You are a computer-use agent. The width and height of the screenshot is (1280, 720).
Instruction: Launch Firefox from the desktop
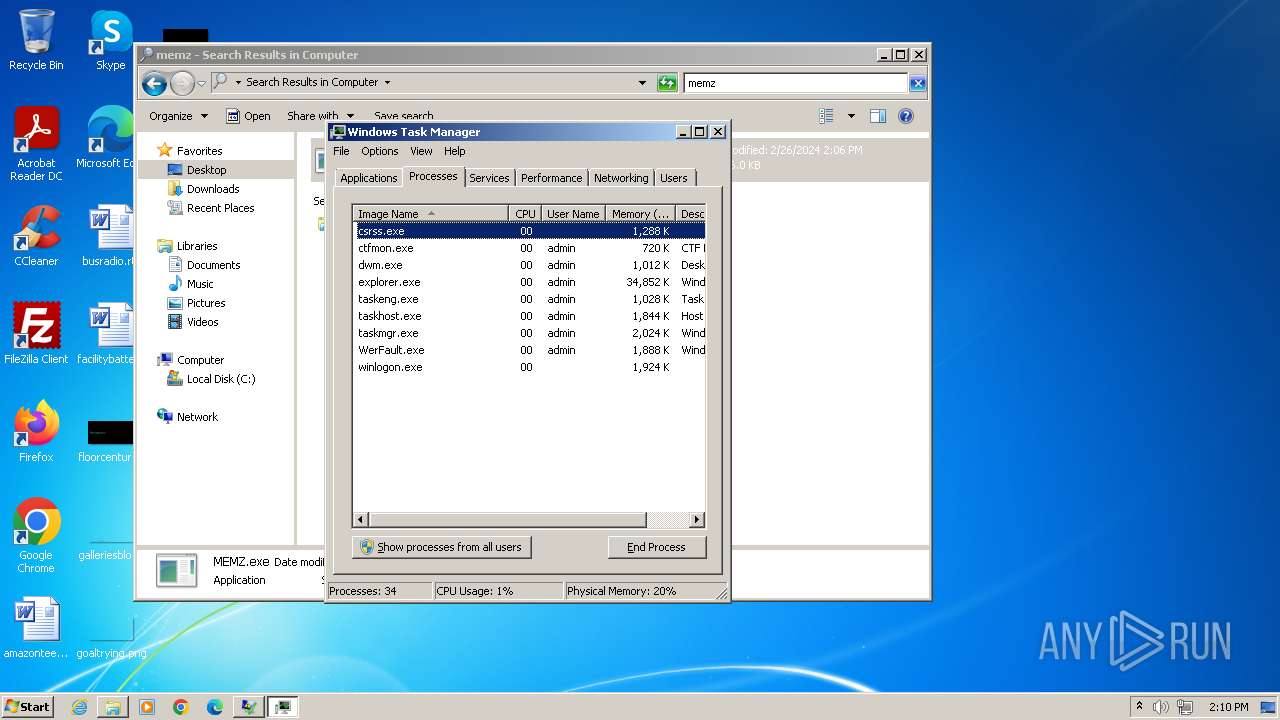point(36,432)
